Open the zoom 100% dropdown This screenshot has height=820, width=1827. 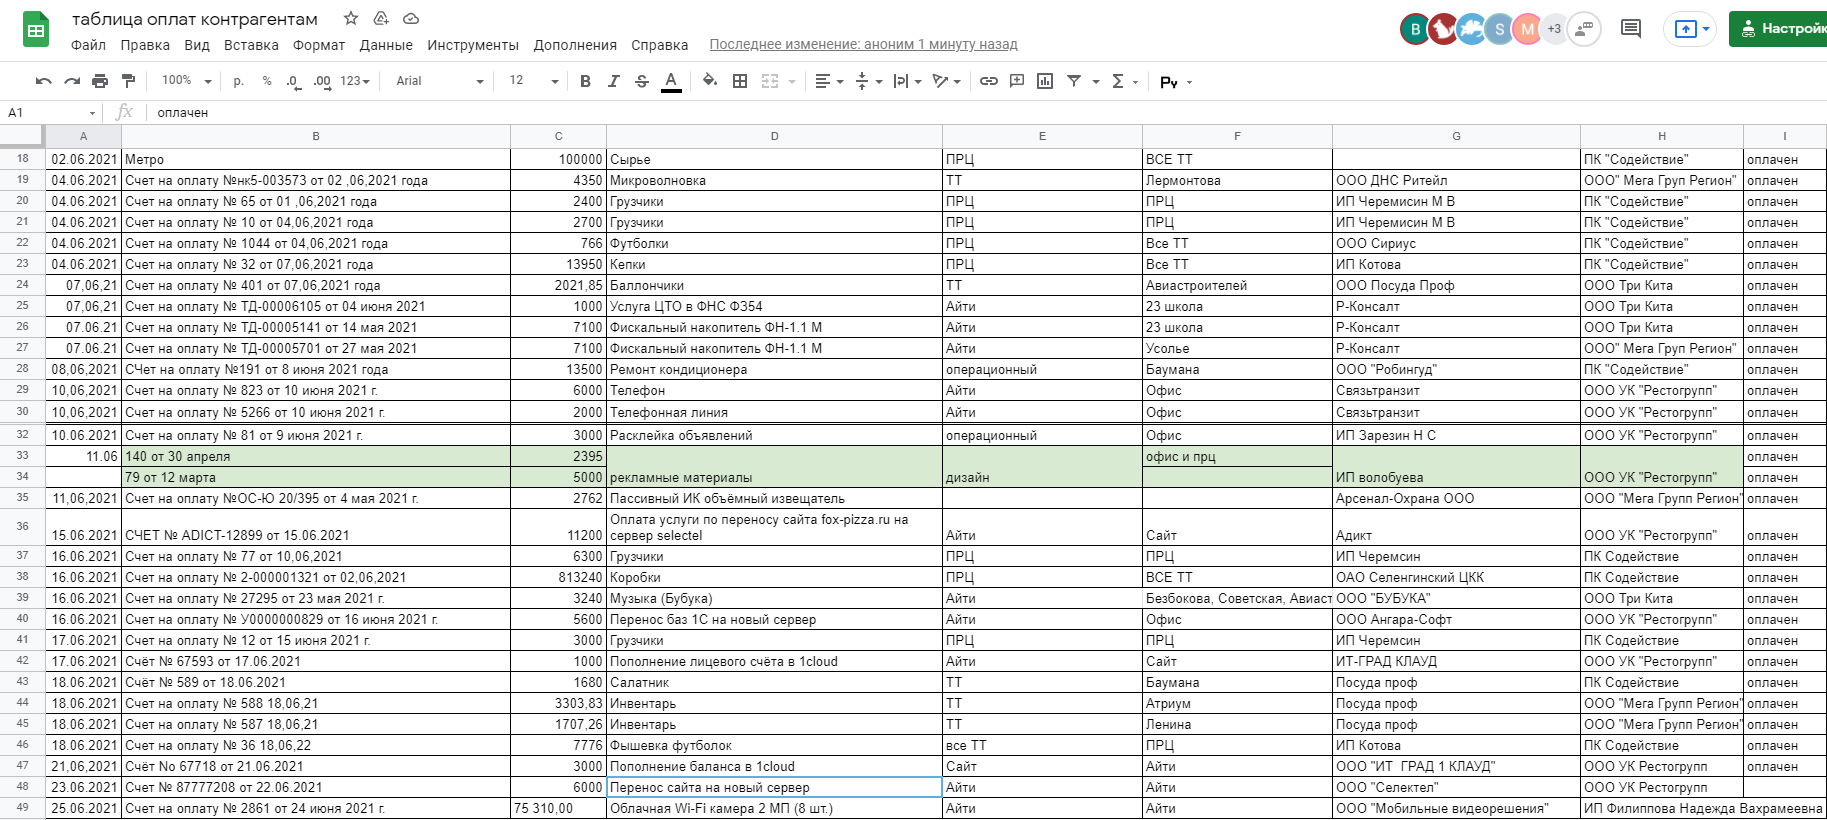[186, 81]
